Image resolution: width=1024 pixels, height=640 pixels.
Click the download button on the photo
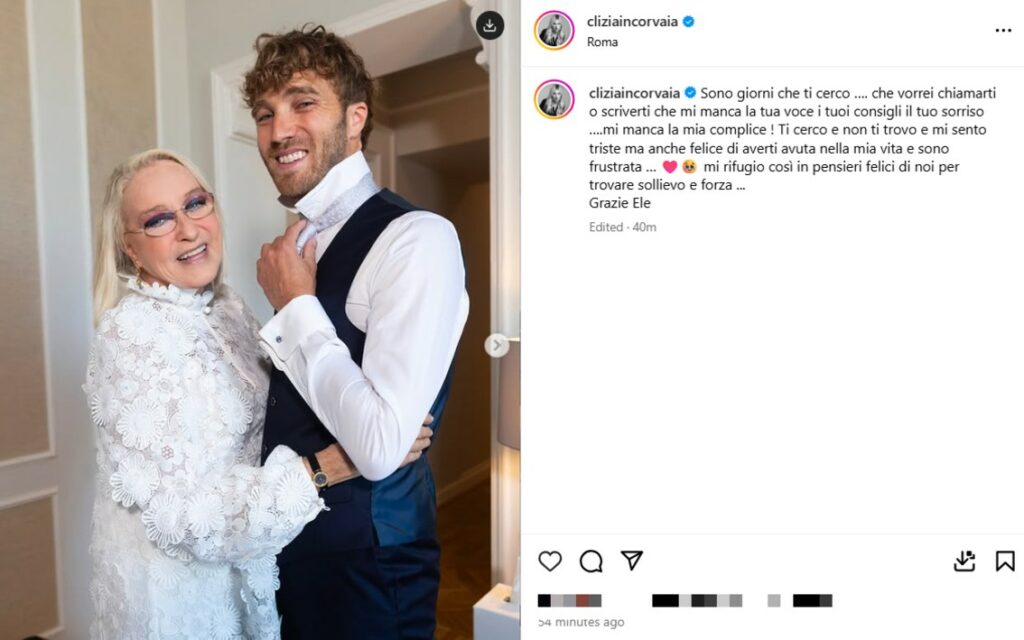tap(489, 26)
